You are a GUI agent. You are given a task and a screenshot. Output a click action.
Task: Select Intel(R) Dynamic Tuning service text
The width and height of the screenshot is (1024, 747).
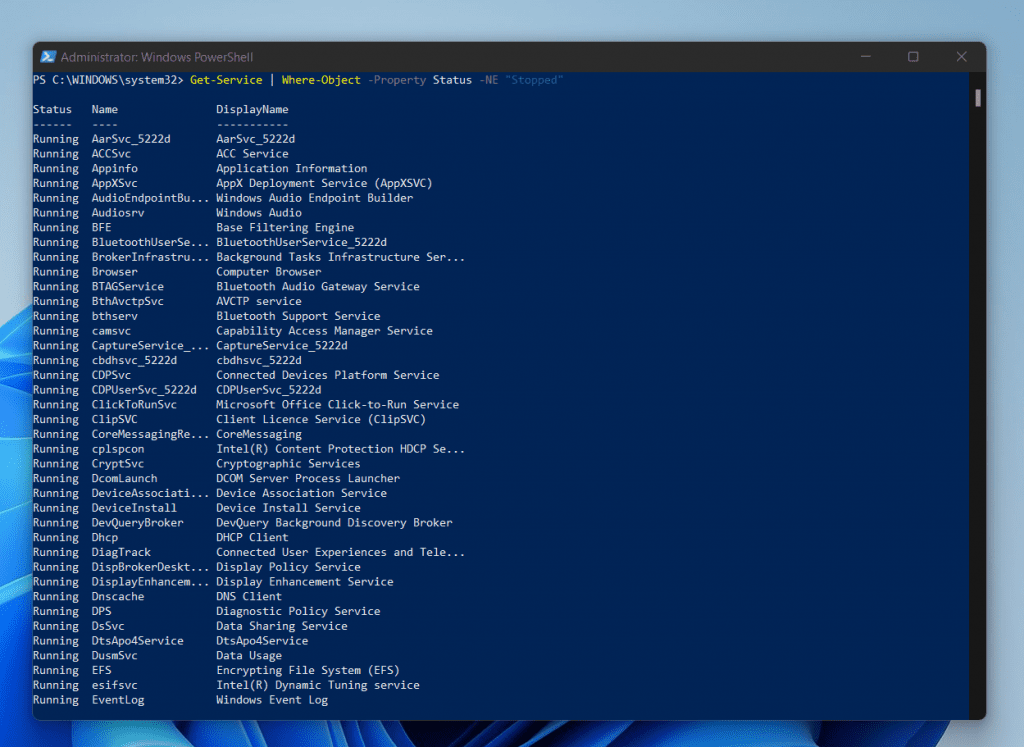(317, 685)
